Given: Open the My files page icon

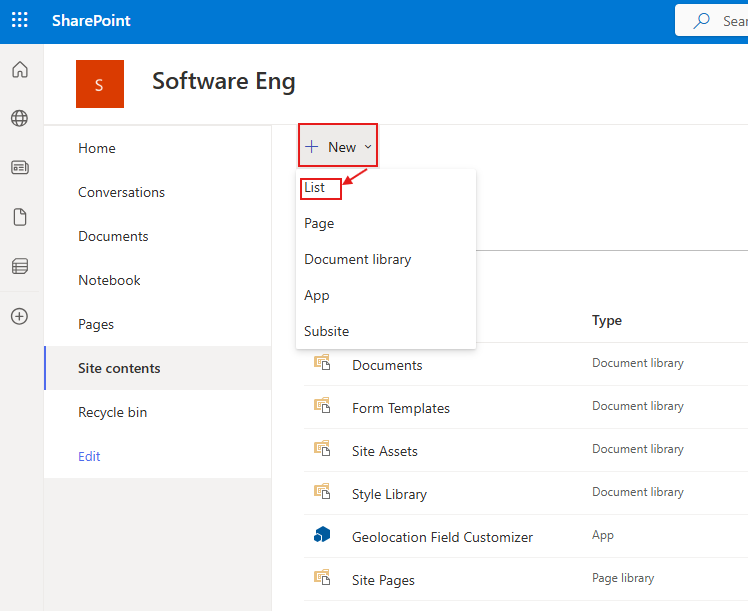Looking at the screenshot, I should click(x=20, y=217).
